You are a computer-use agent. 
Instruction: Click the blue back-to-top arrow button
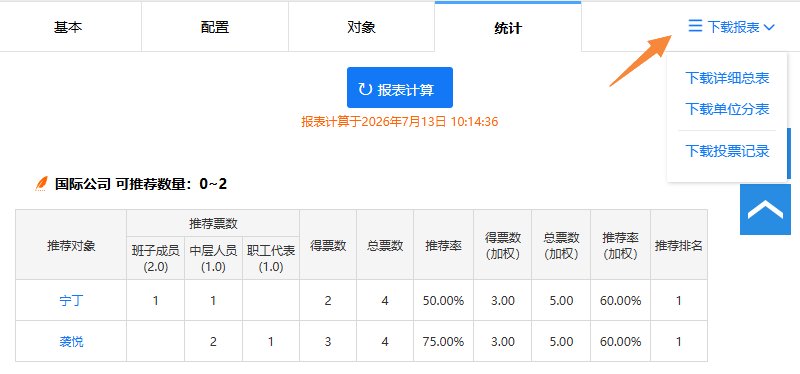pos(765,209)
